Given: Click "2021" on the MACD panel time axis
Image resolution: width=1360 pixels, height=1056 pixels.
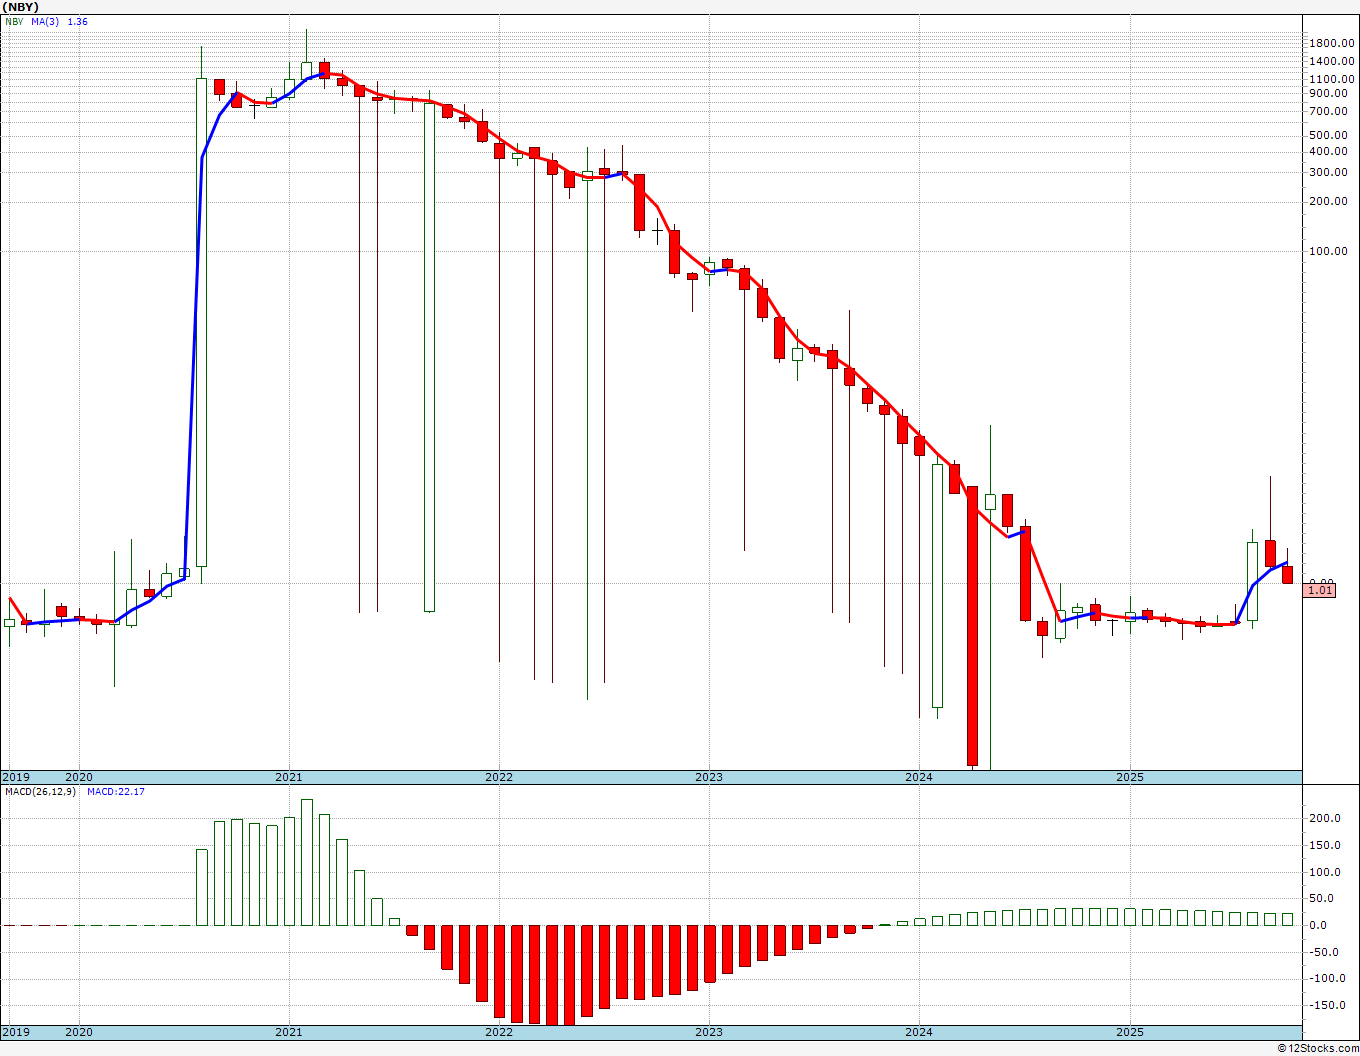Looking at the screenshot, I should tap(289, 1032).
